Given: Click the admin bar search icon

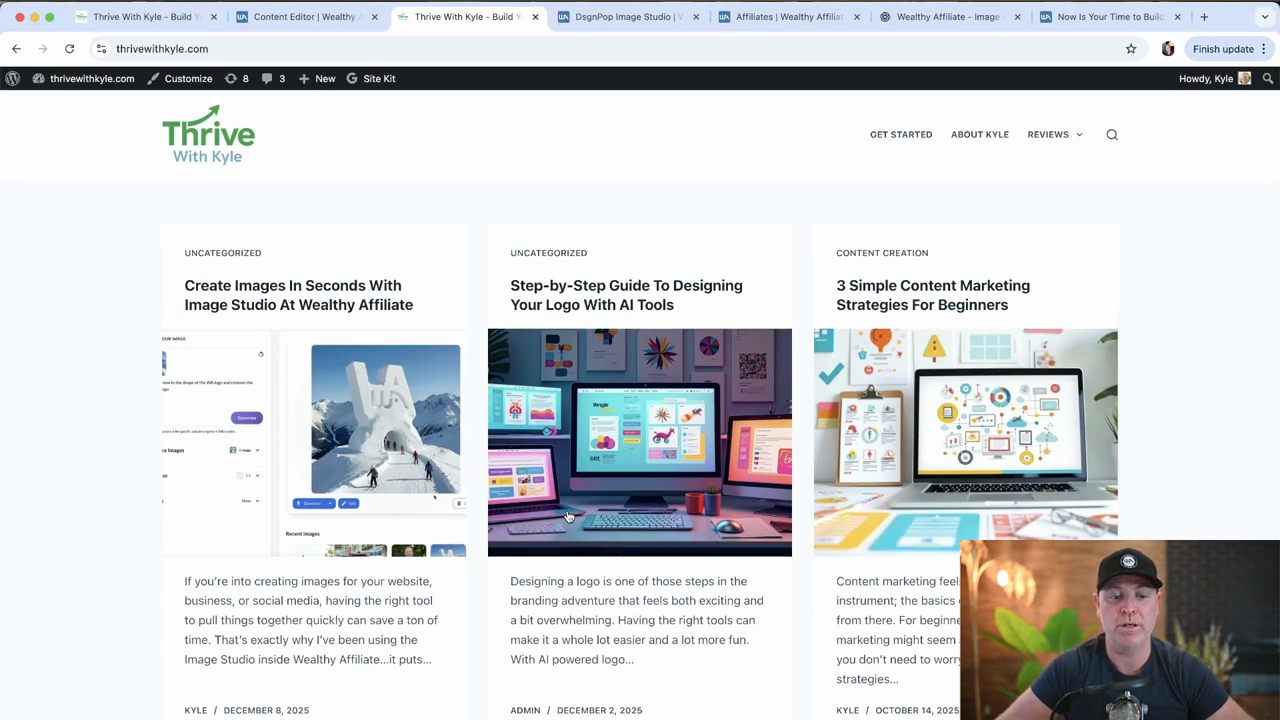Looking at the screenshot, I should 1268,78.
